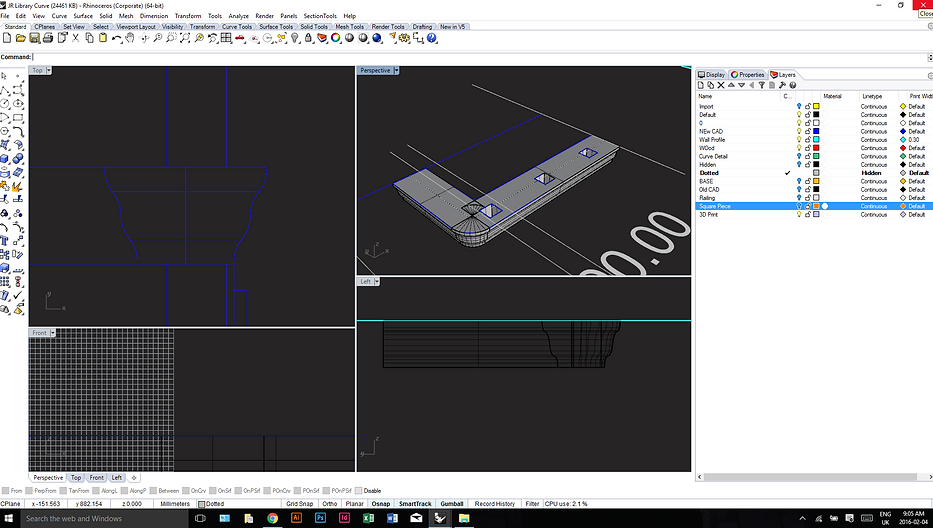Image resolution: width=933 pixels, height=528 pixels.
Task: Open Photoshop from the Windows taskbar
Action: pyautogui.click(x=320, y=518)
